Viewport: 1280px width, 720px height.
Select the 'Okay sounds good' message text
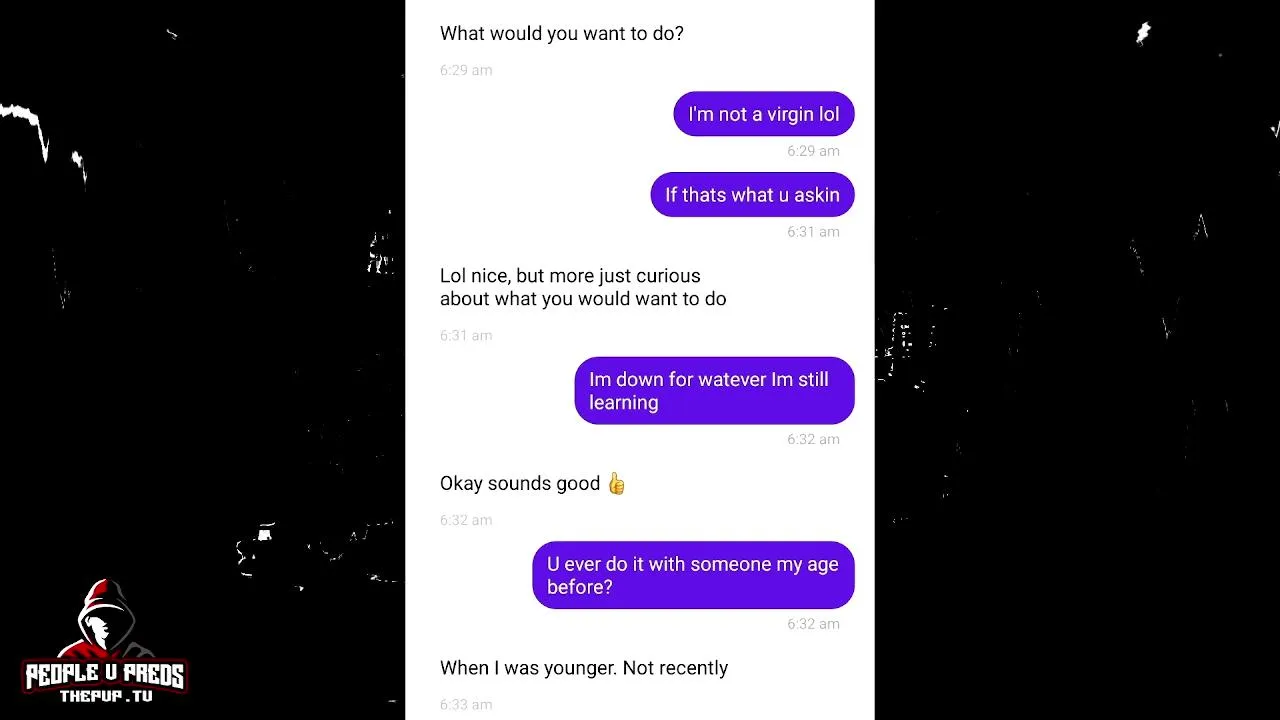click(x=520, y=484)
